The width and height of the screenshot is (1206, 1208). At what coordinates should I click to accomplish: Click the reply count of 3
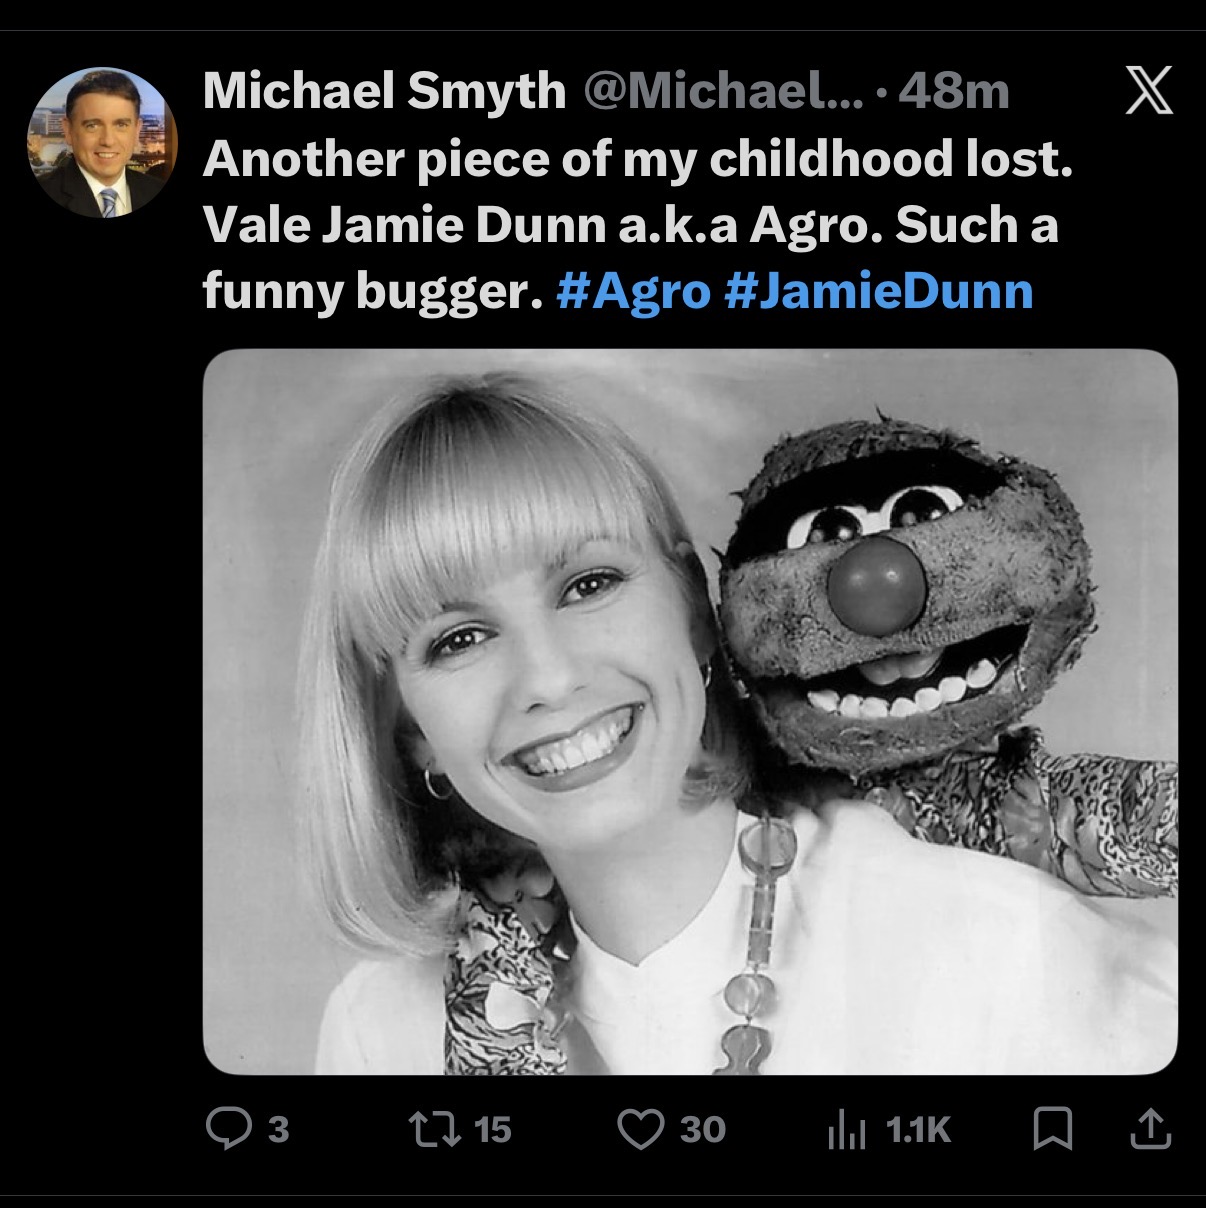[279, 1129]
